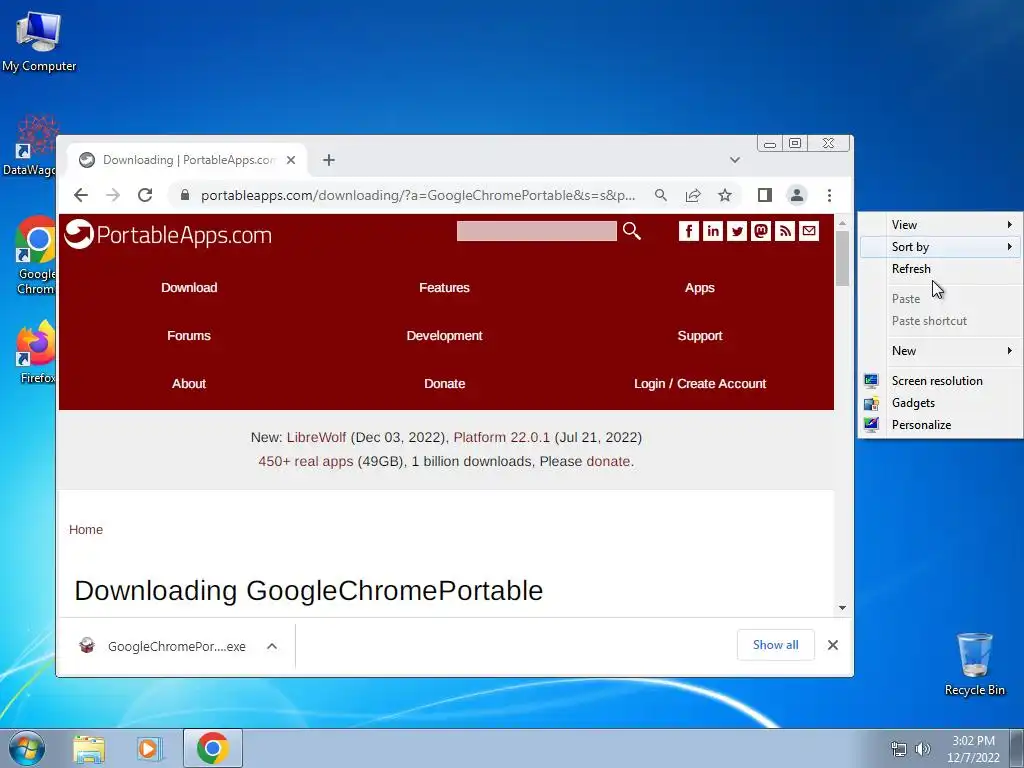Close the Downloading | PortableApps.com tab
This screenshot has height=768, width=1024.
click(291, 160)
